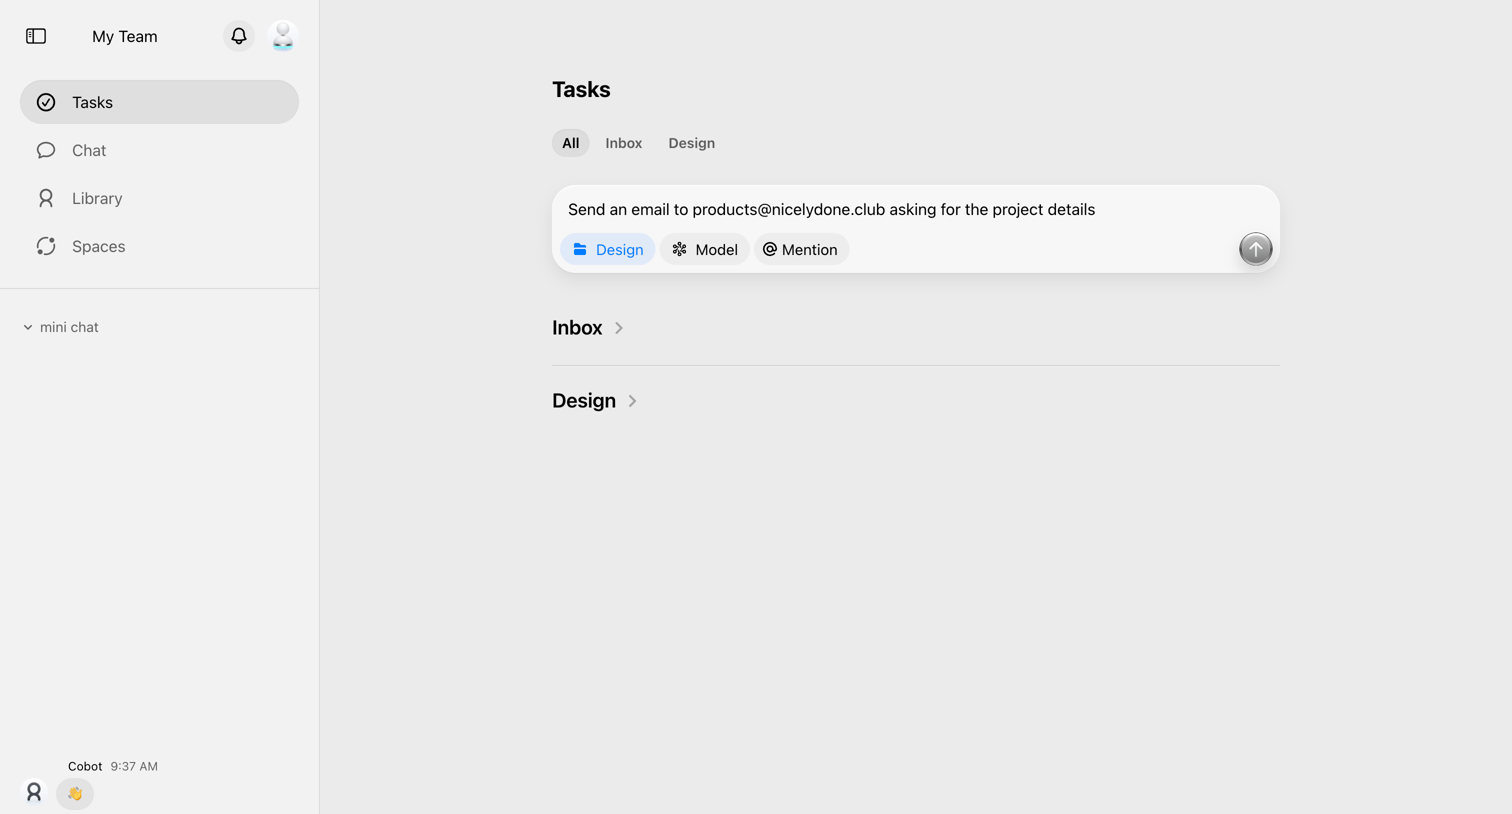Expand the Inbox section chevron
The image size is (1512, 814).
click(x=619, y=328)
